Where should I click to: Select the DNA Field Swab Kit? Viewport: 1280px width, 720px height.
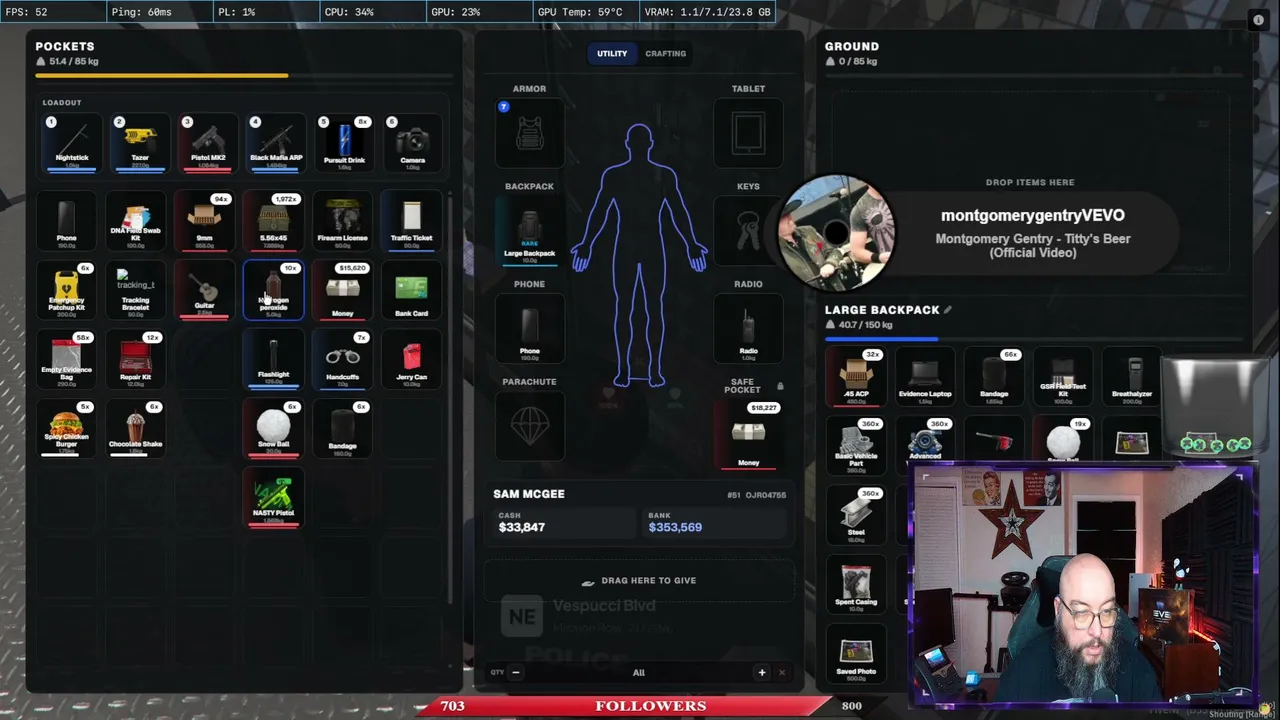click(135, 222)
